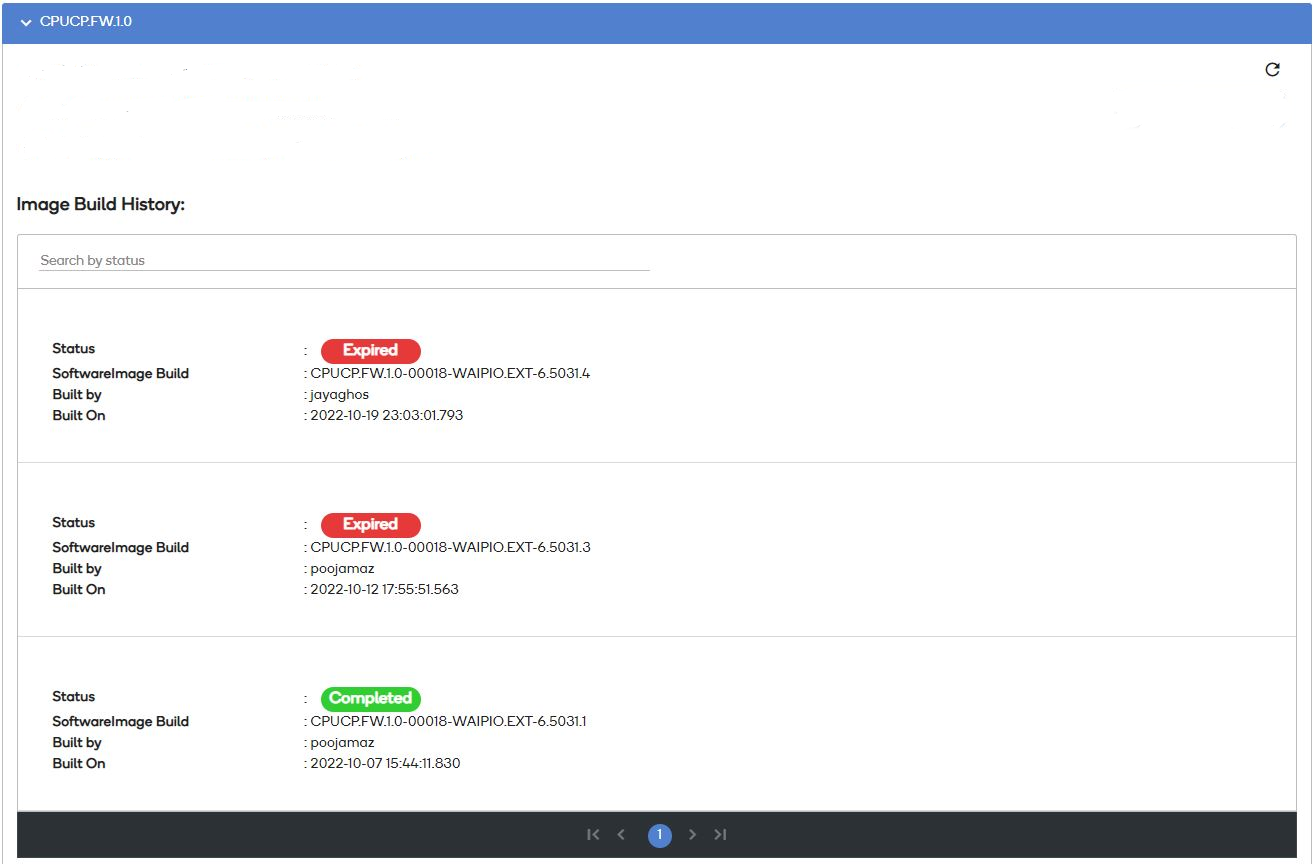Select build name CPUCP.FW.1.0-00018-WAIPIO.EXT-6.5031.4
Screen dimensions: 1315x864
450,374
